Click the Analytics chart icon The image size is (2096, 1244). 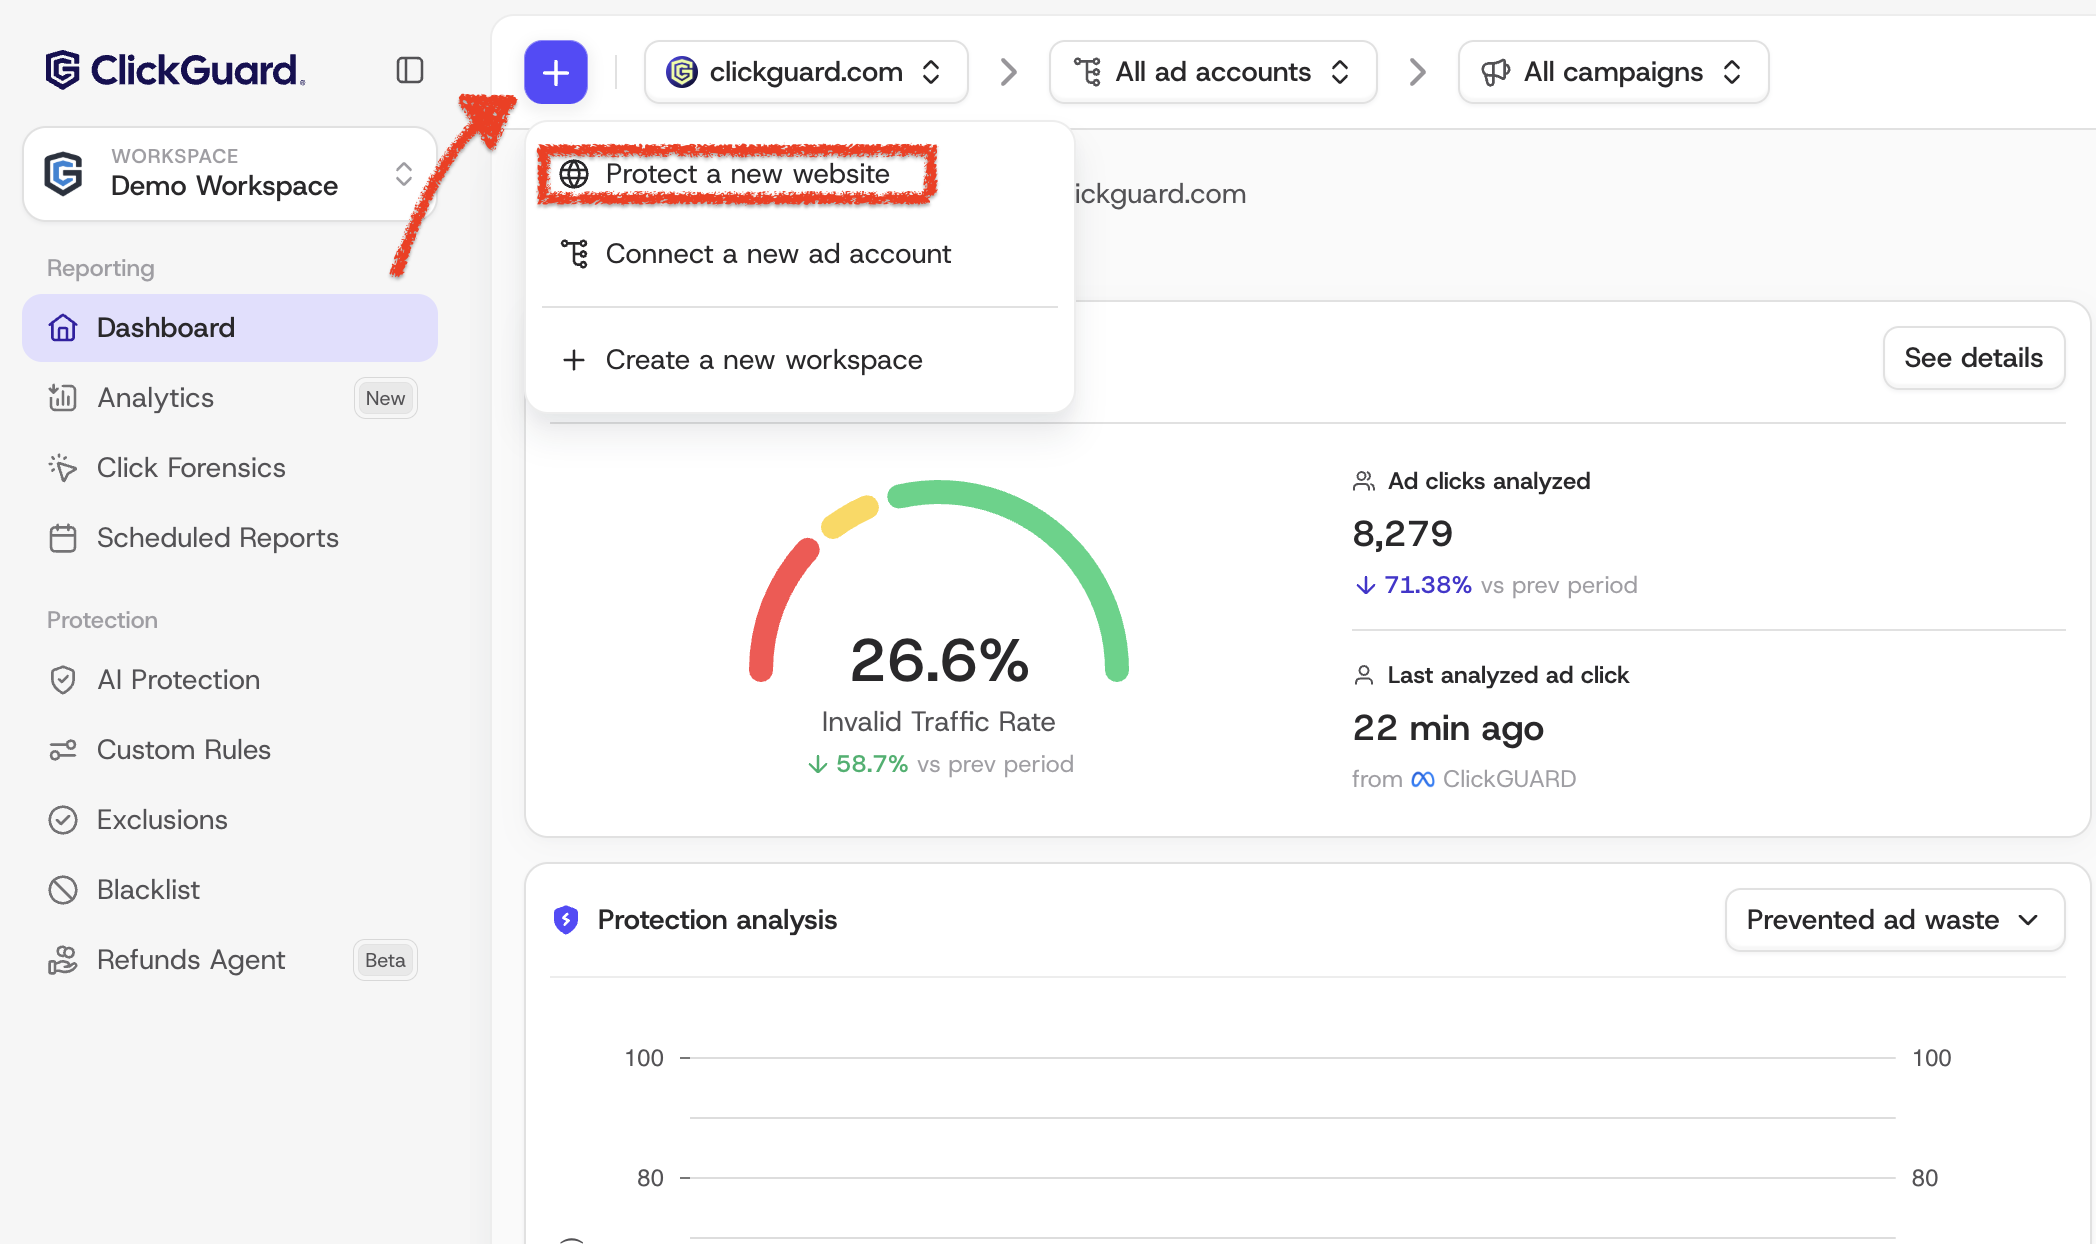click(63, 398)
